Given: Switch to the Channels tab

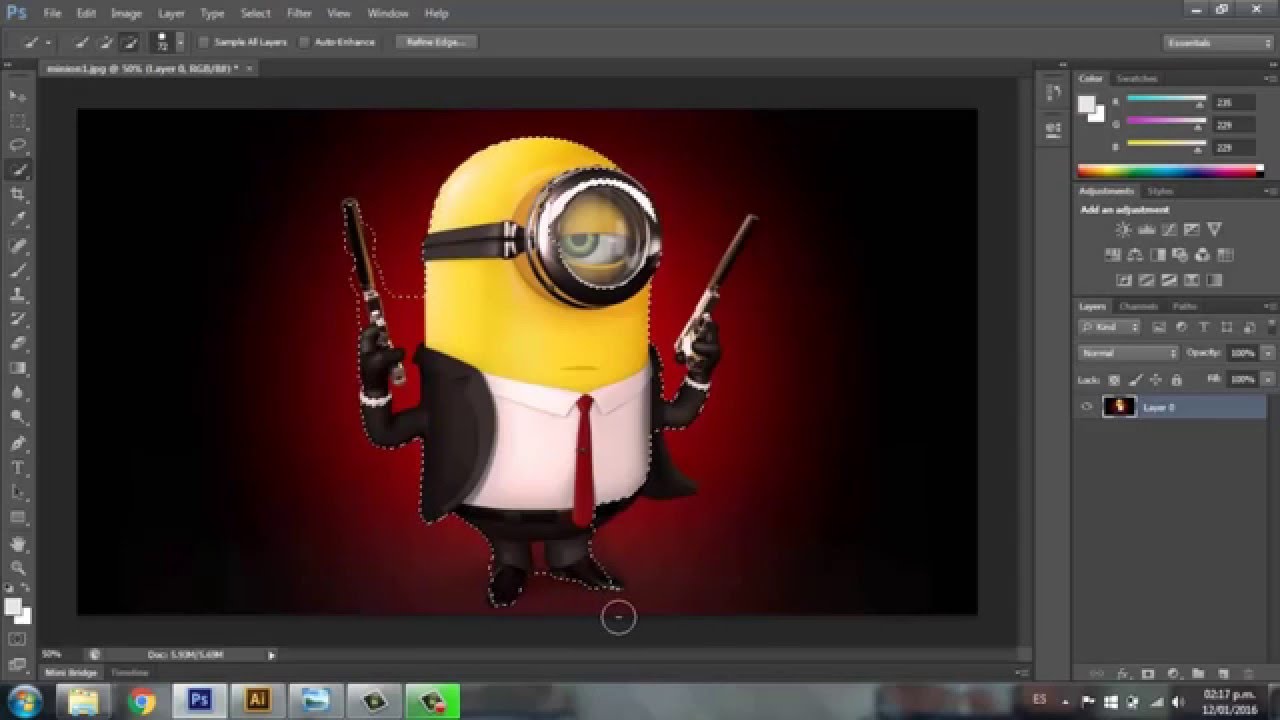Looking at the screenshot, I should click(1138, 306).
